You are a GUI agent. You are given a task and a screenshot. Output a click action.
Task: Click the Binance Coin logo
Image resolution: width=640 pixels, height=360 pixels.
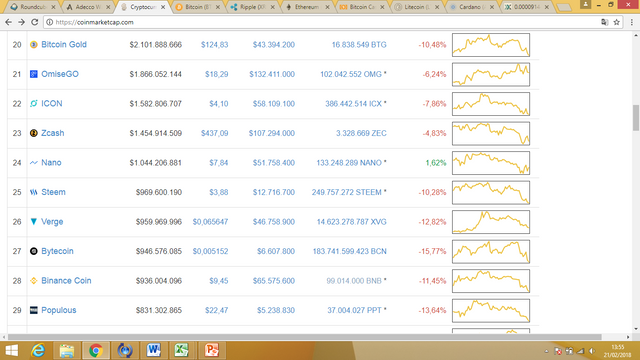coord(34,281)
